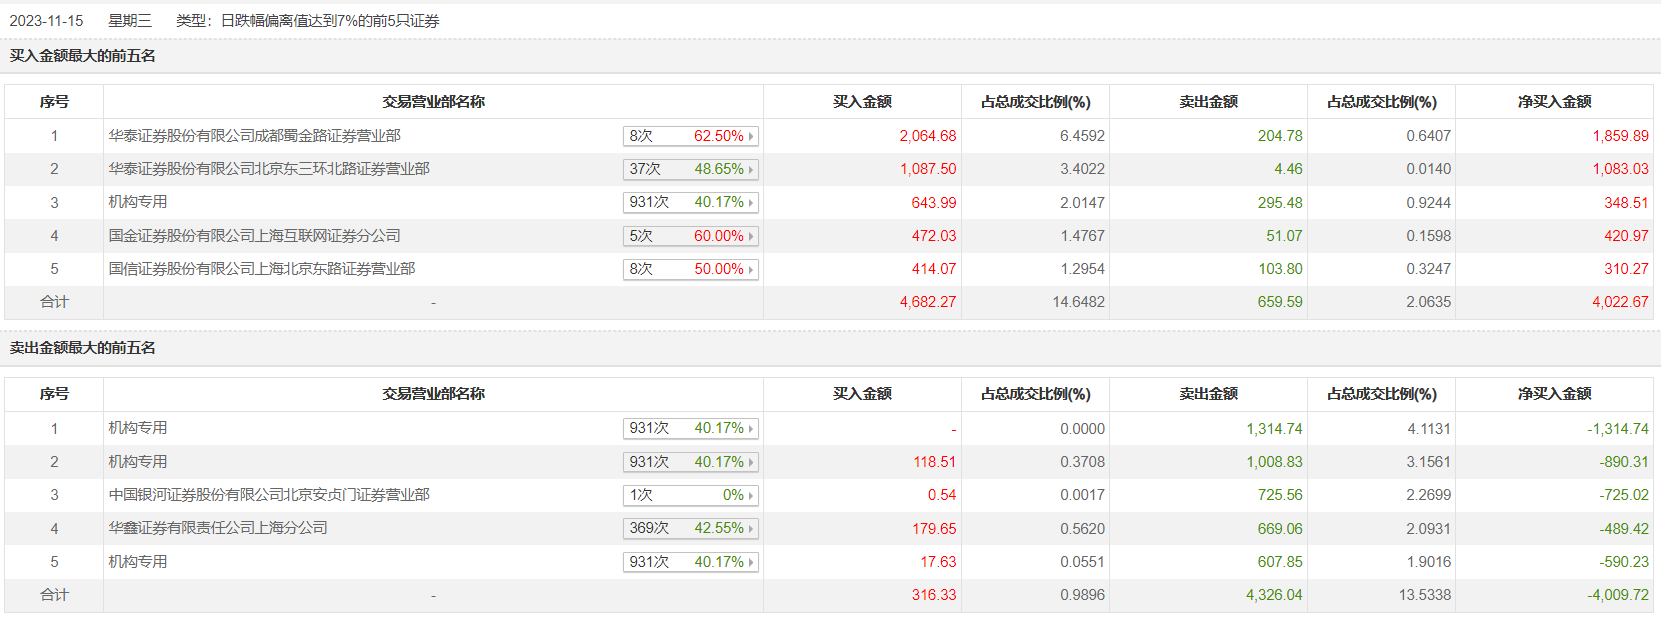This screenshot has width=1661, height=620.
Task: Click the 净买入金额 header in the buy table
Action: click(x=1554, y=102)
